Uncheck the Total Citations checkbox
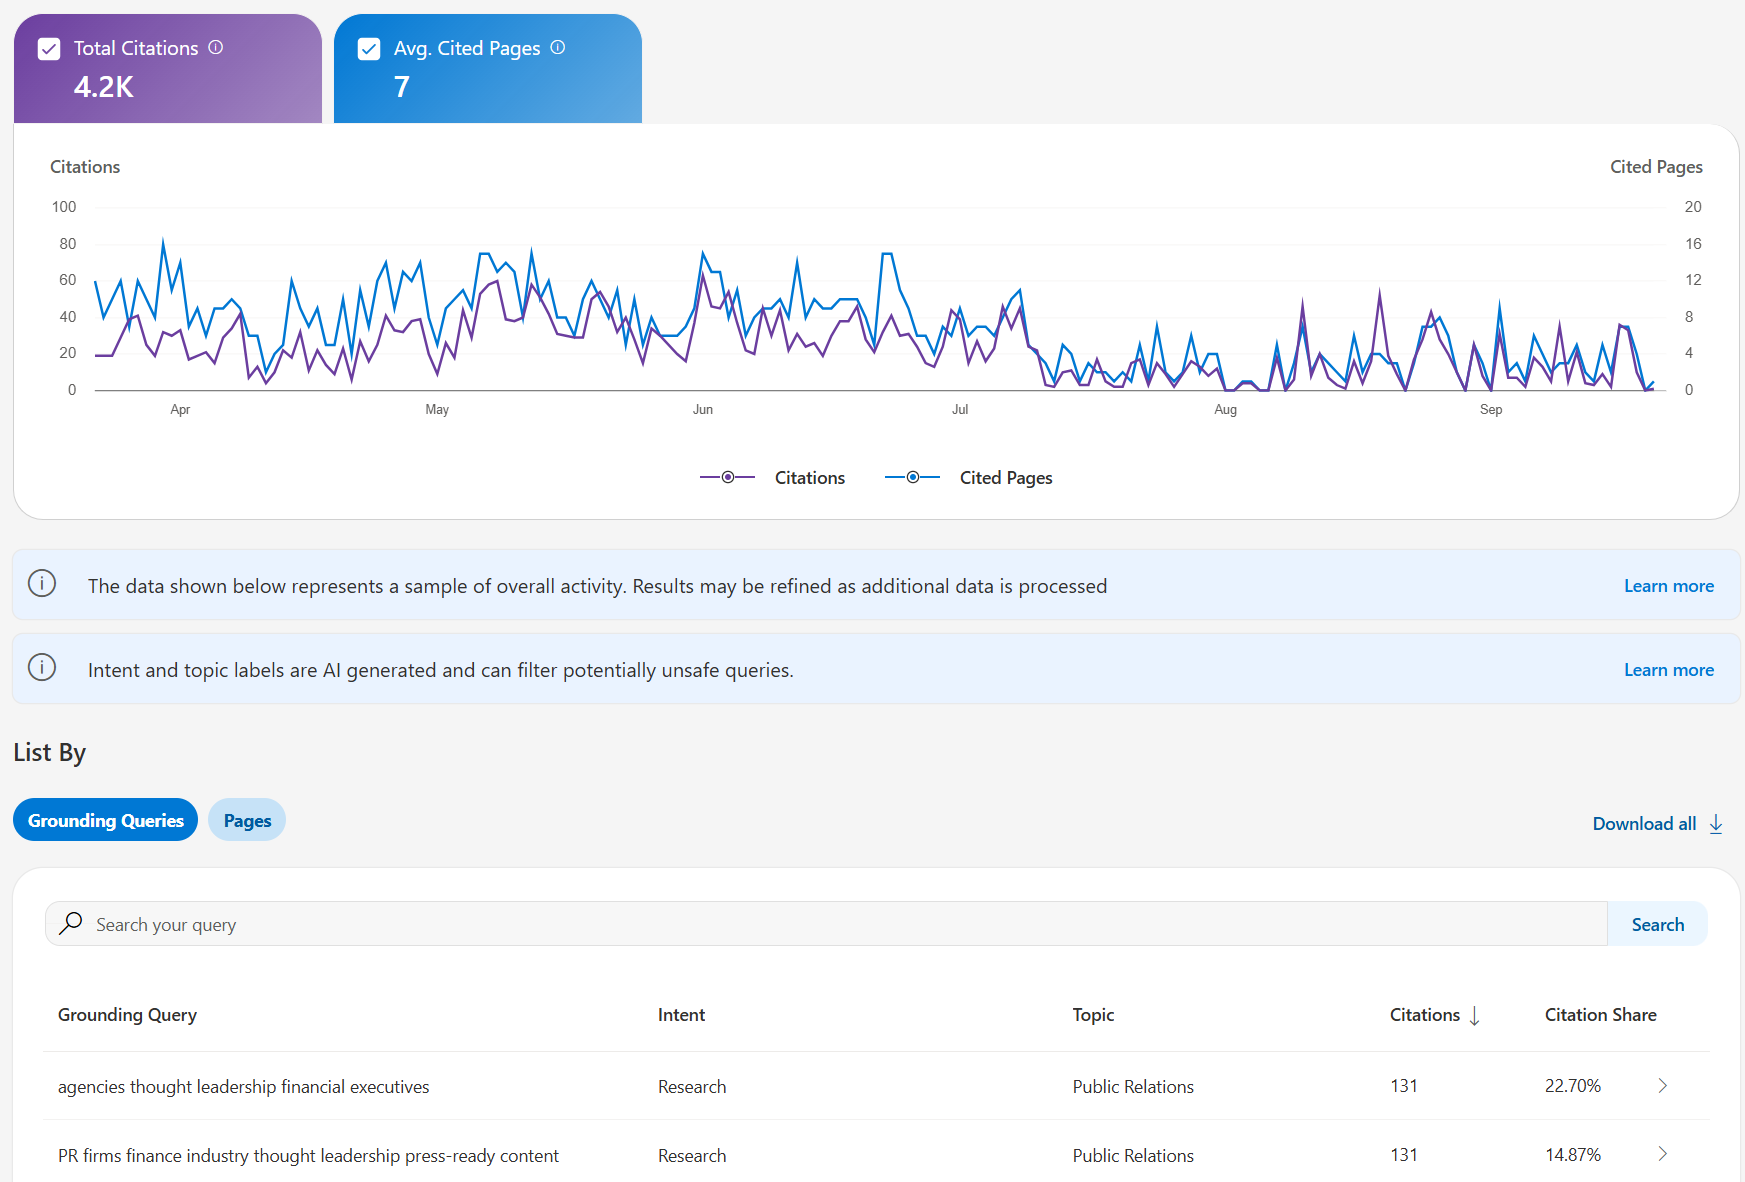This screenshot has width=1745, height=1182. point(49,49)
